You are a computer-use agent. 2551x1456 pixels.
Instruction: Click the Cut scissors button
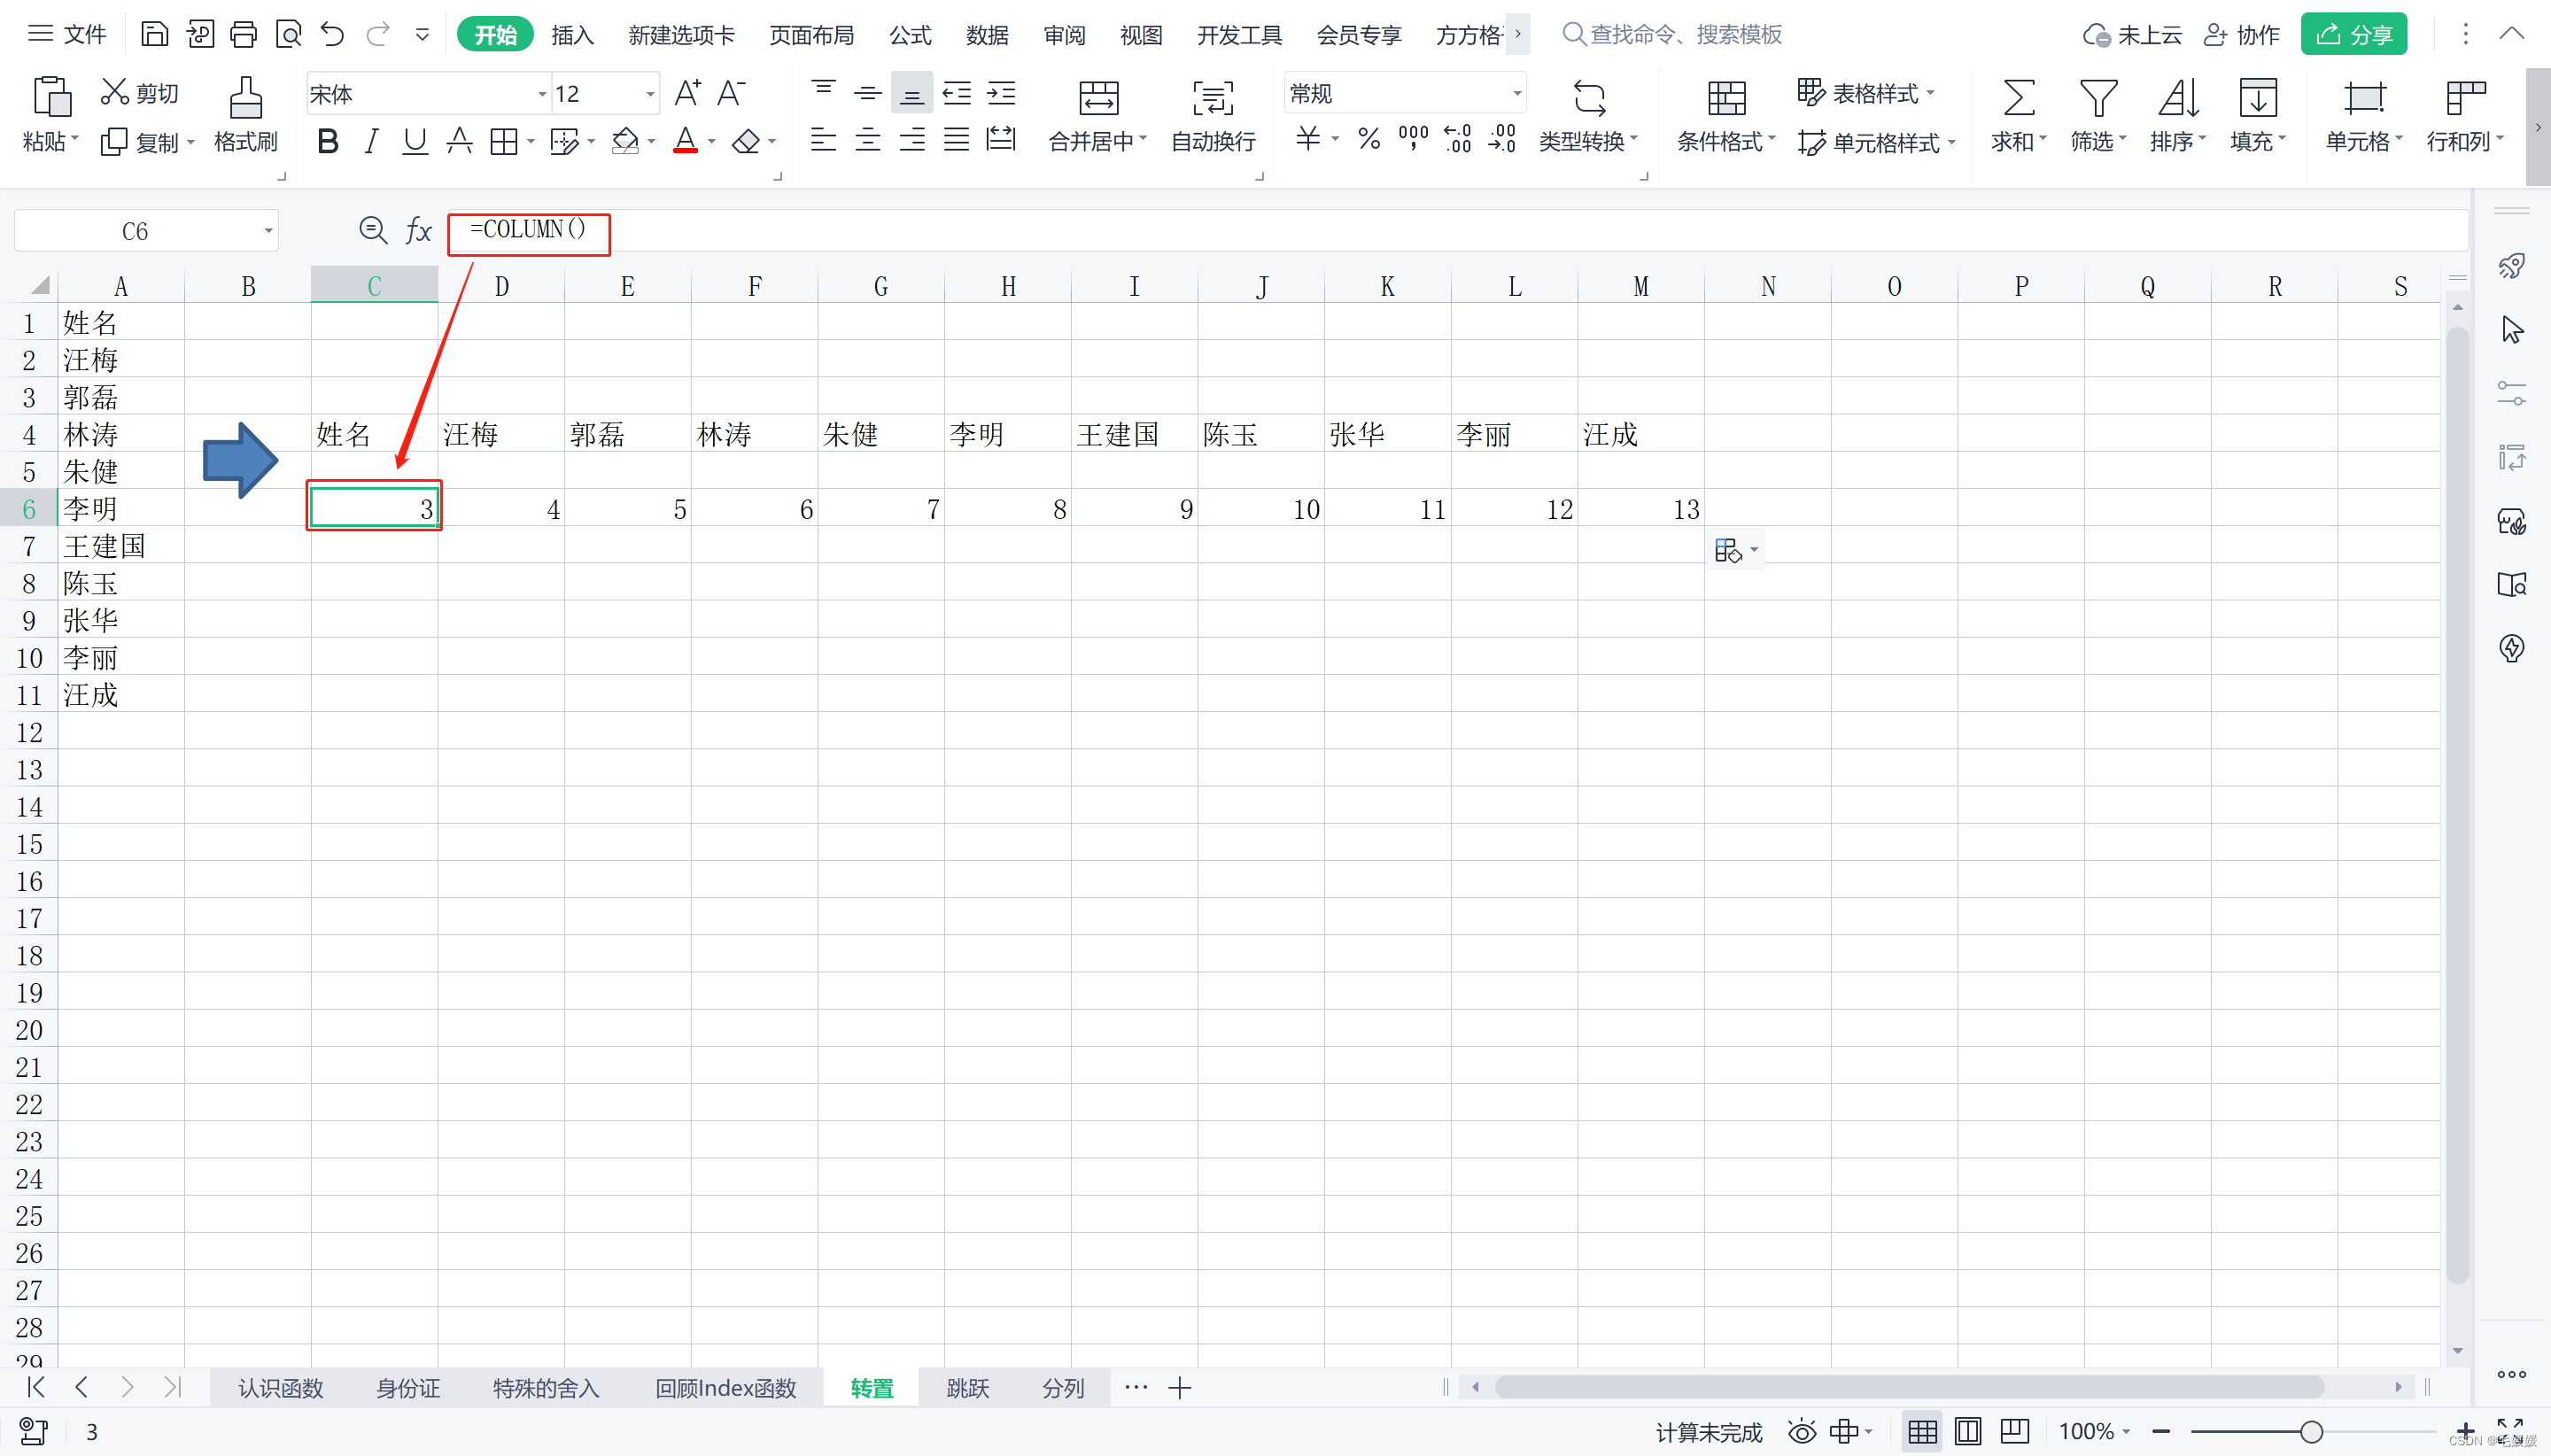139,93
